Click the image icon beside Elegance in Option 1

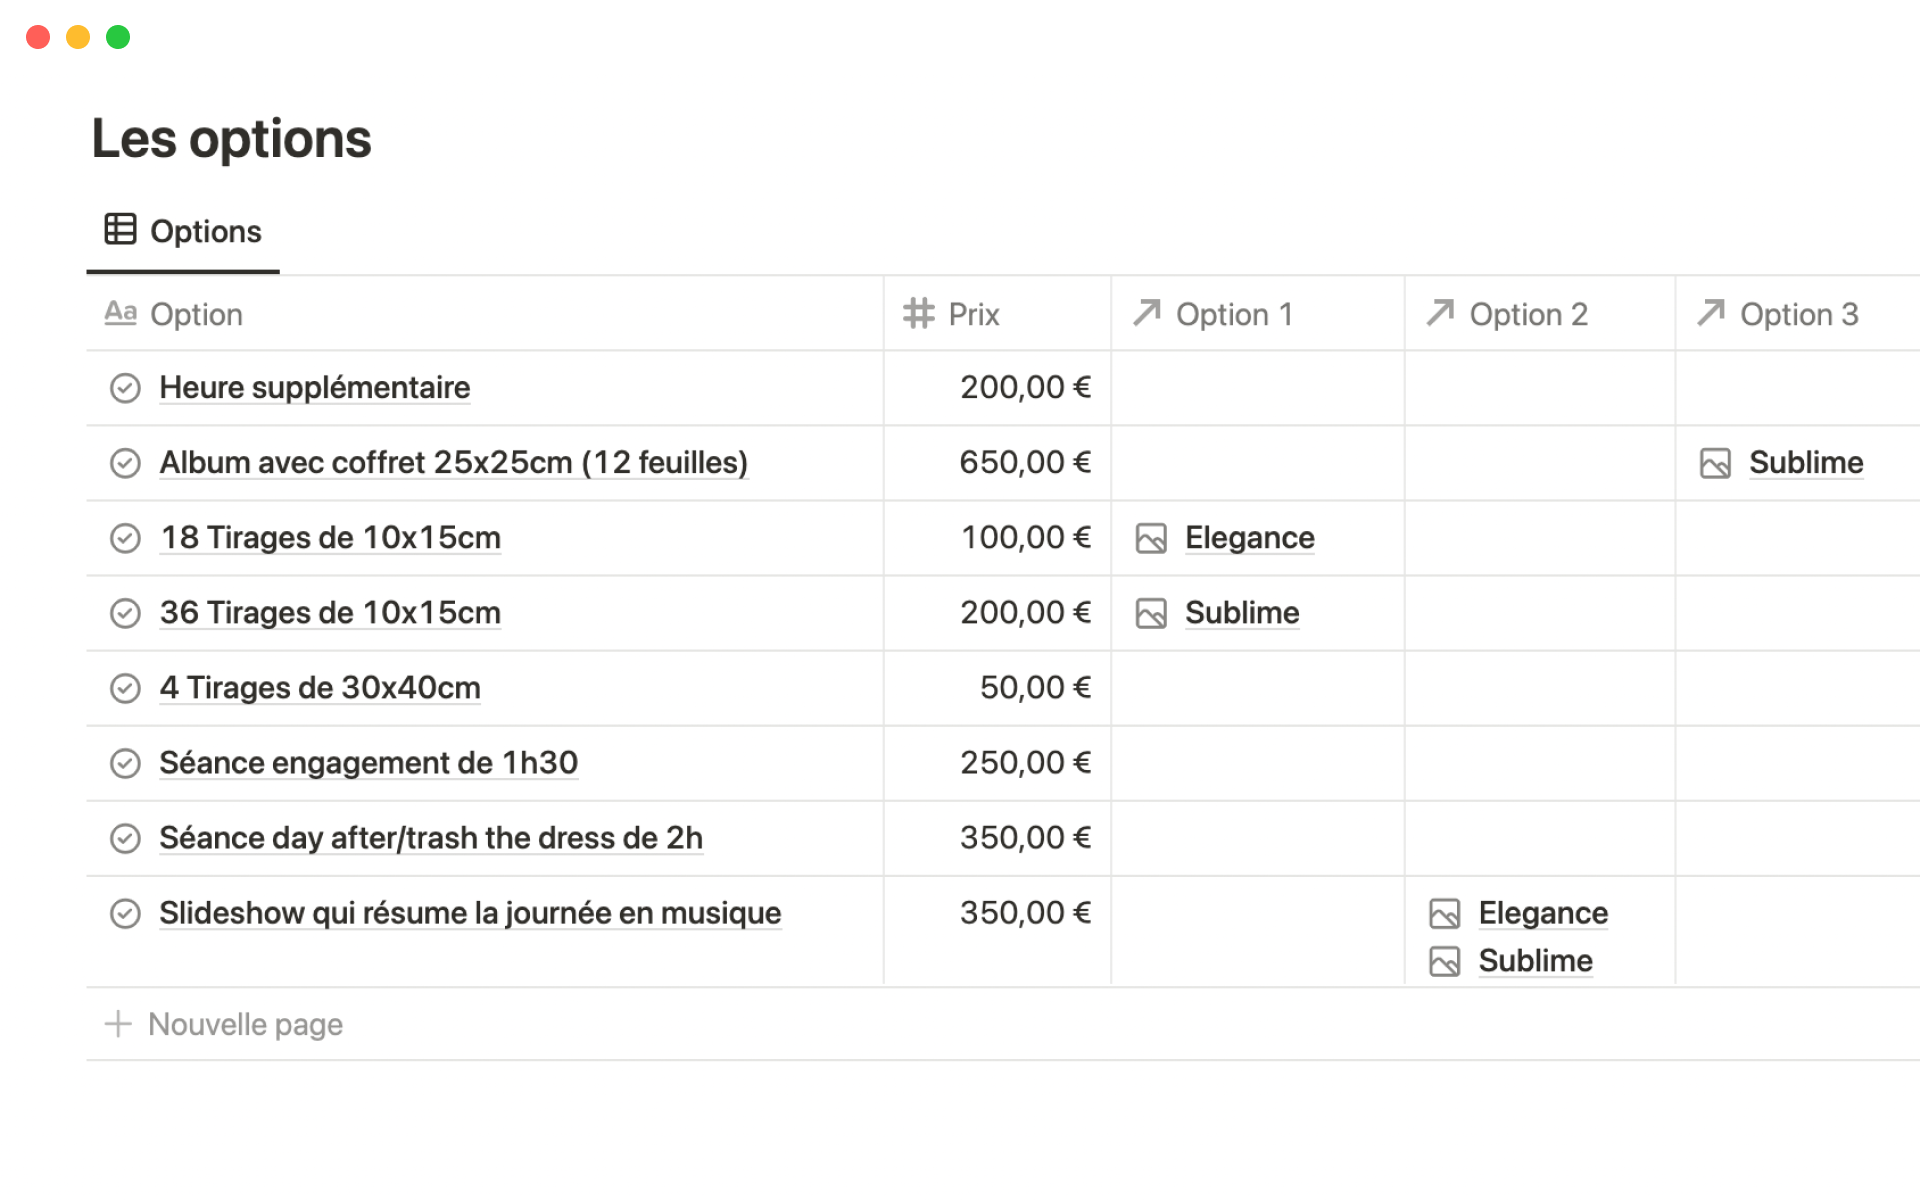(x=1151, y=539)
